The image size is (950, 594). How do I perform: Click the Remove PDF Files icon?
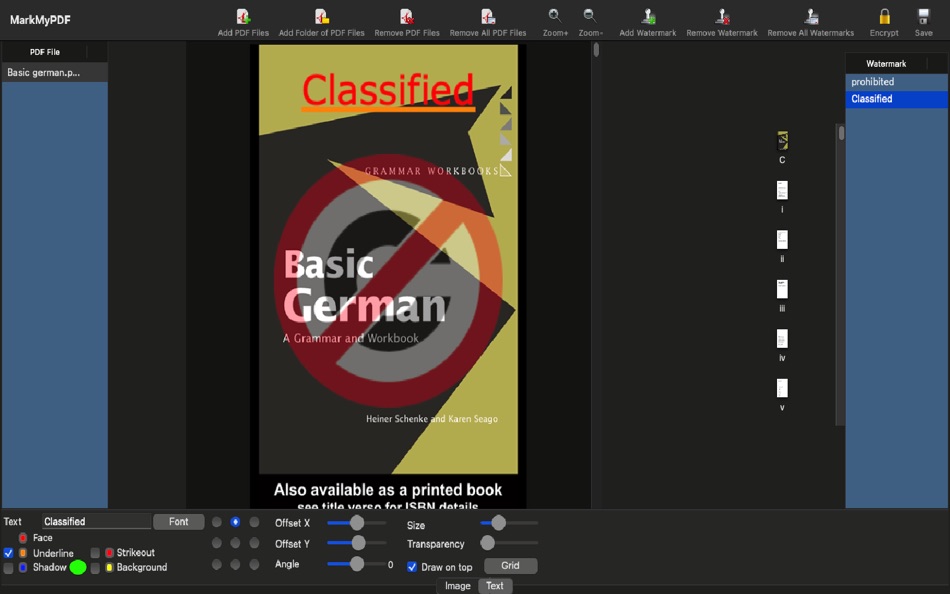(407, 16)
